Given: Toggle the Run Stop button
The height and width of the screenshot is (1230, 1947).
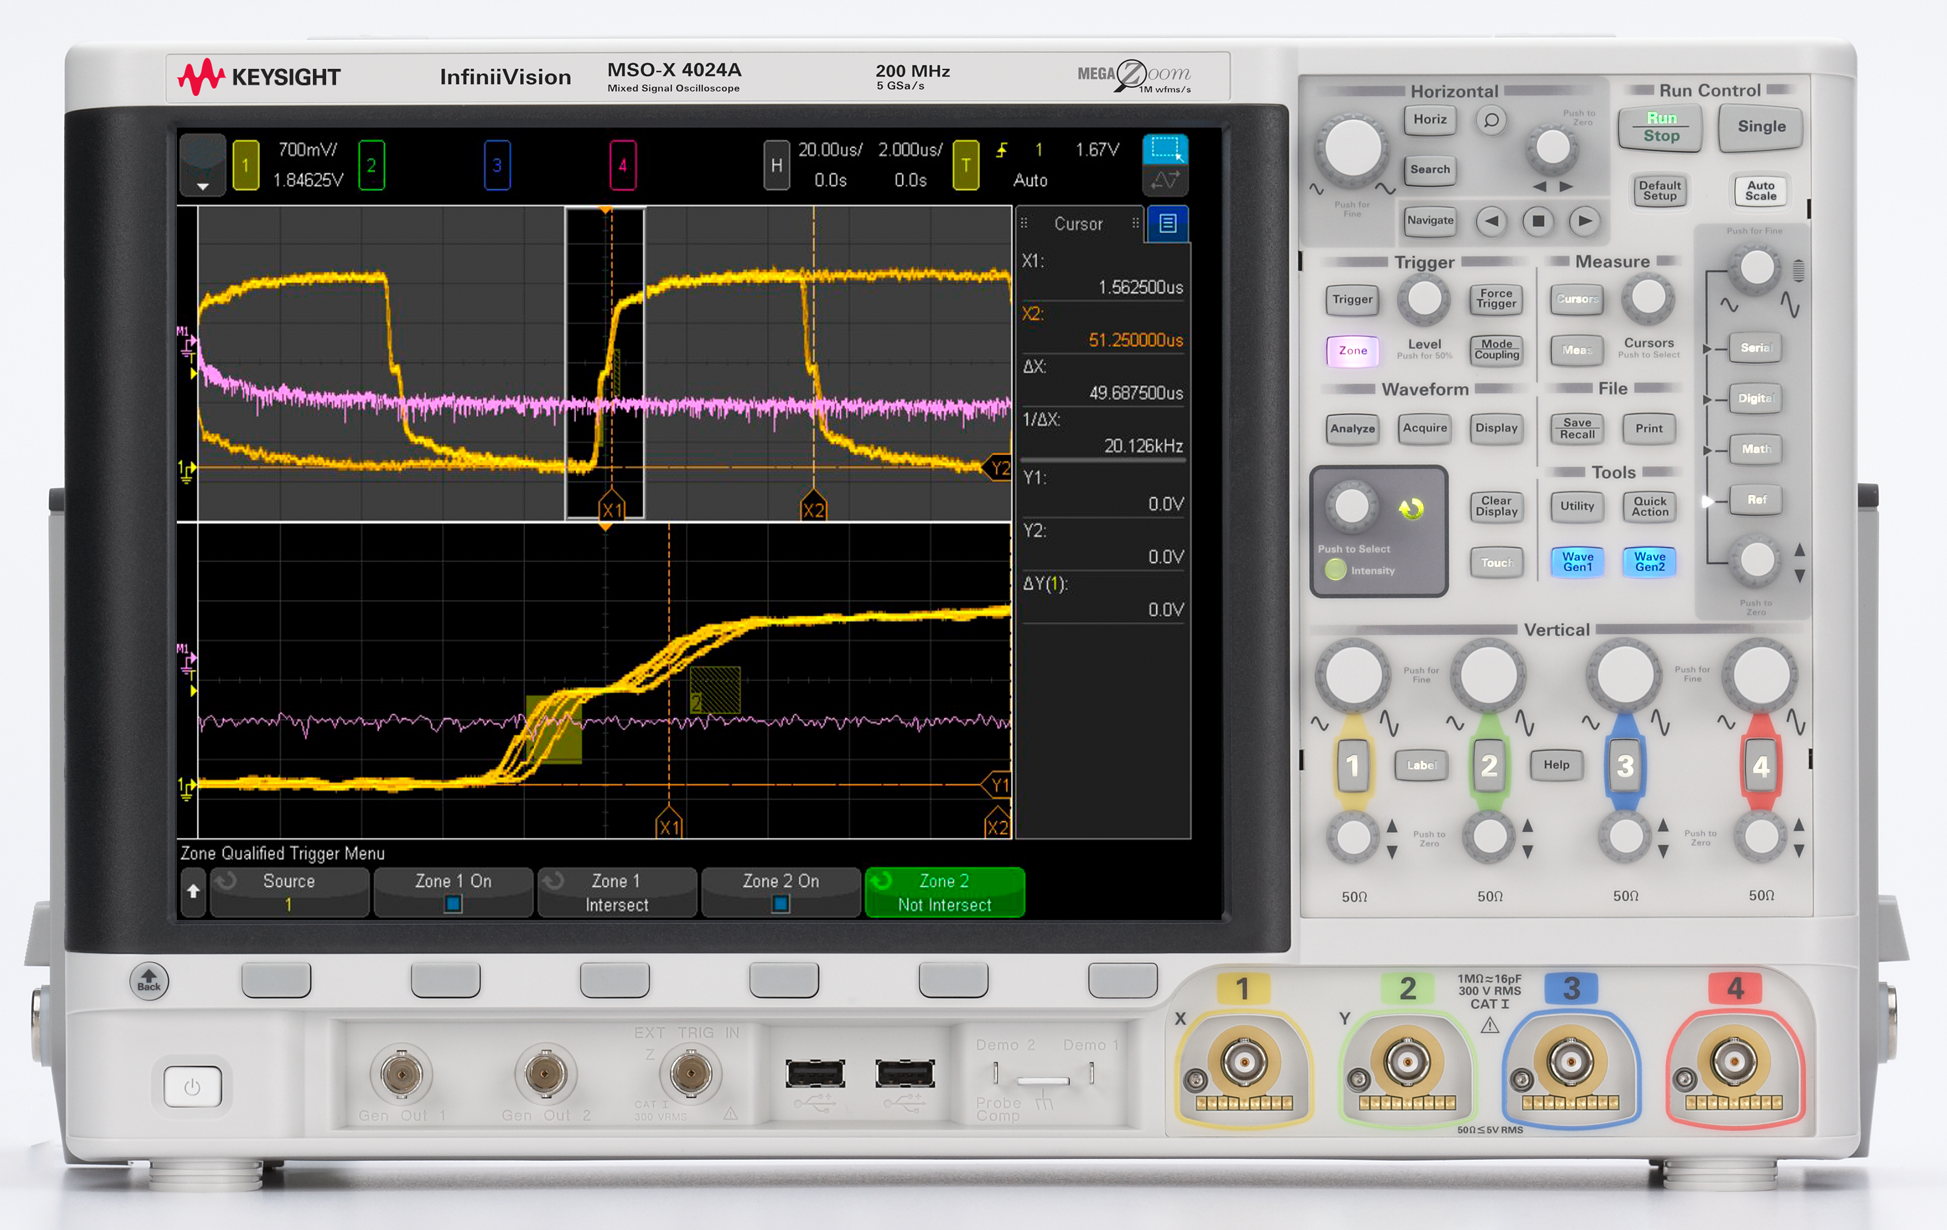Looking at the screenshot, I should tap(1660, 127).
